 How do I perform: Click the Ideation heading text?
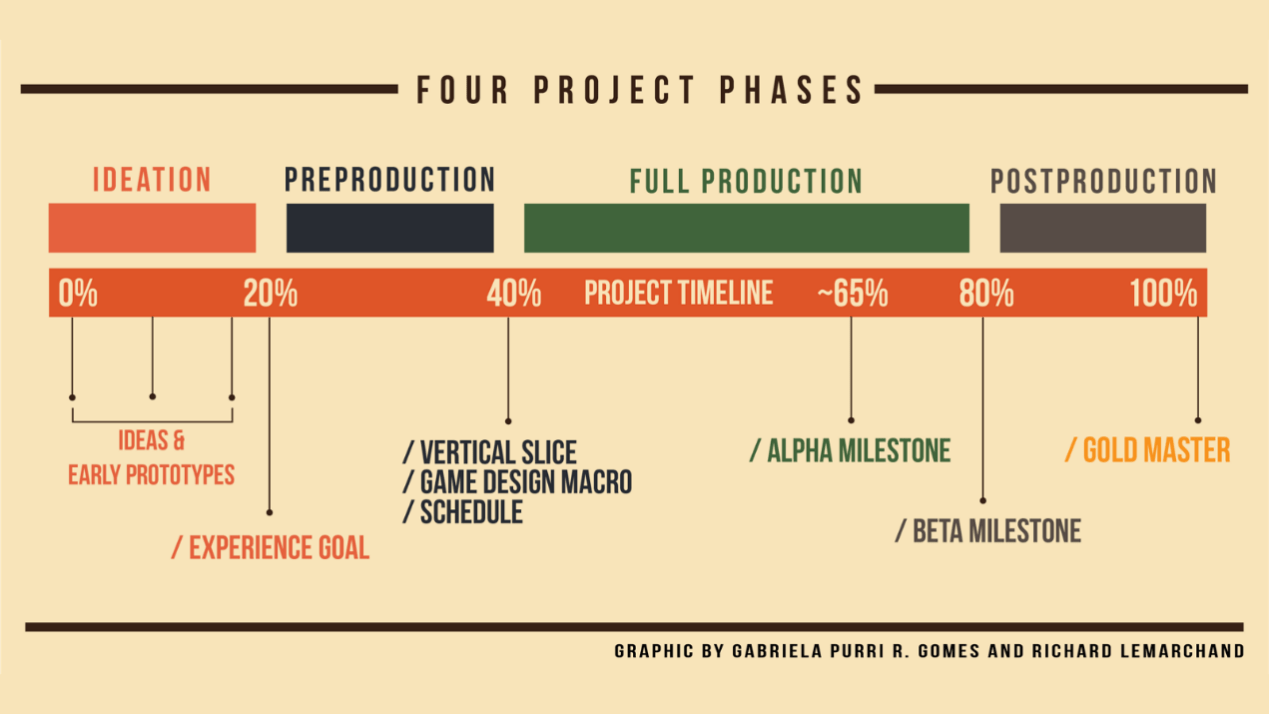152,180
